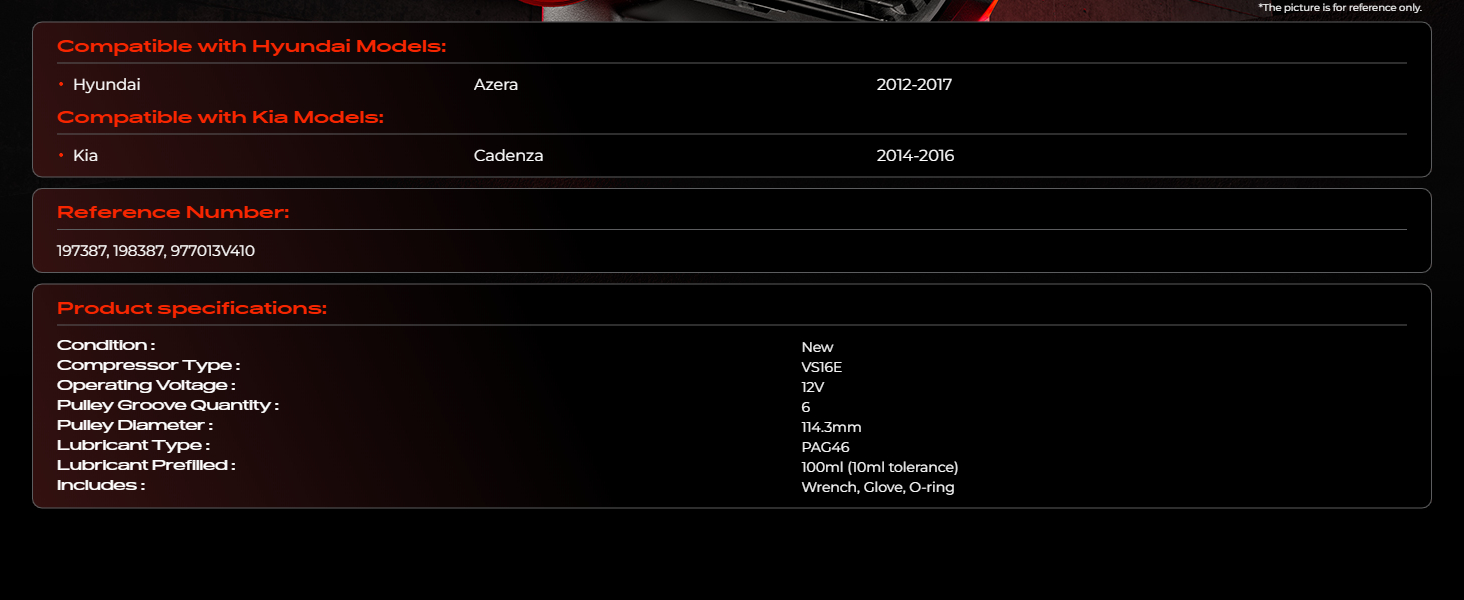Viewport: 1464px width, 600px height.
Task: Select the '114.3mm' diameter value
Action: tap(831, 427)
